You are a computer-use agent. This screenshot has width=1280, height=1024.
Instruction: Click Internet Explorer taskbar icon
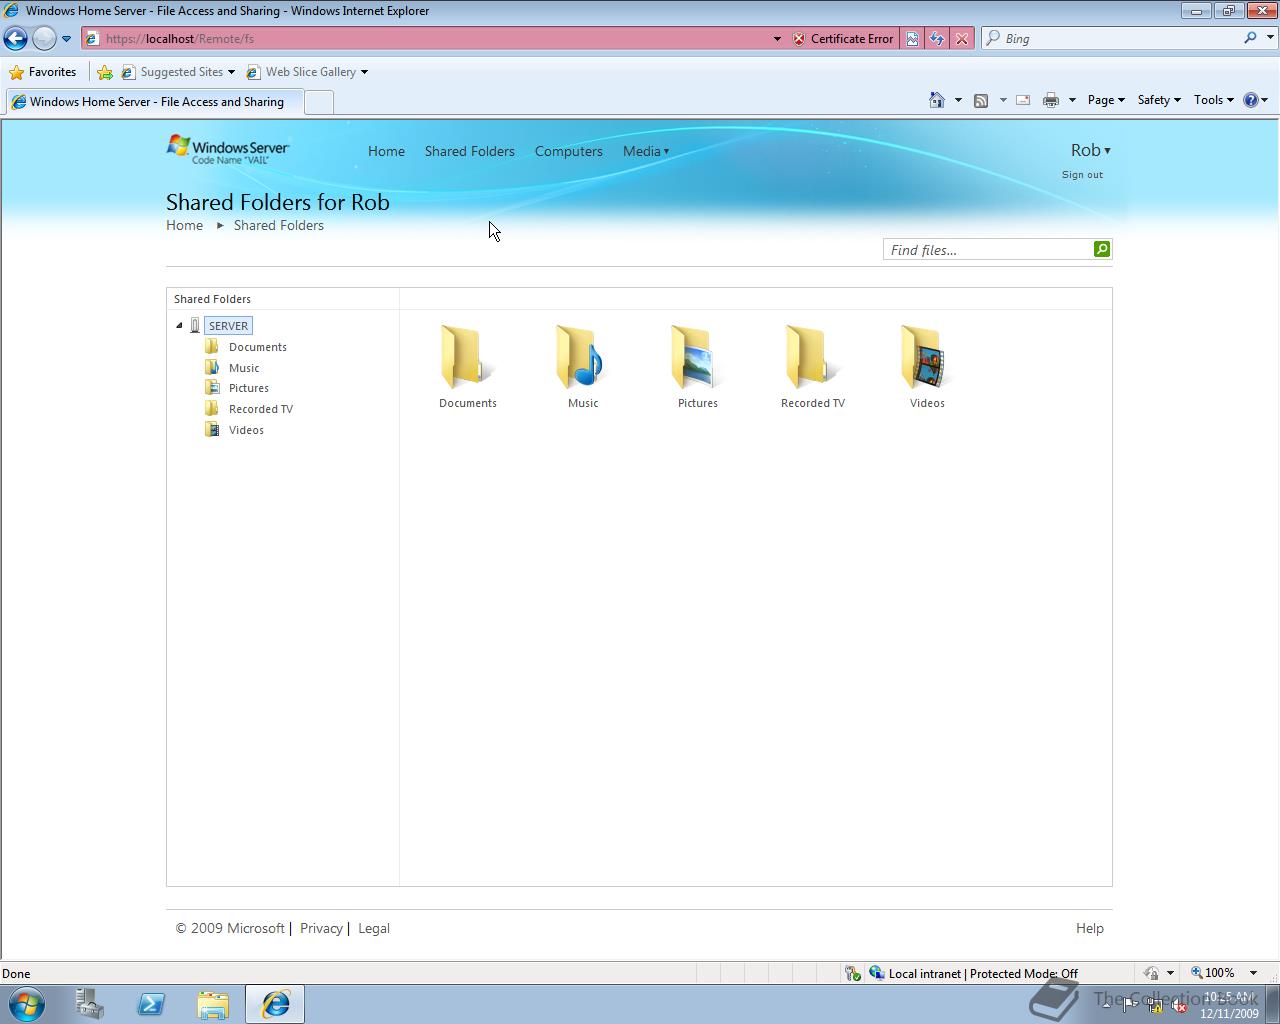(x=275, y=1004)
